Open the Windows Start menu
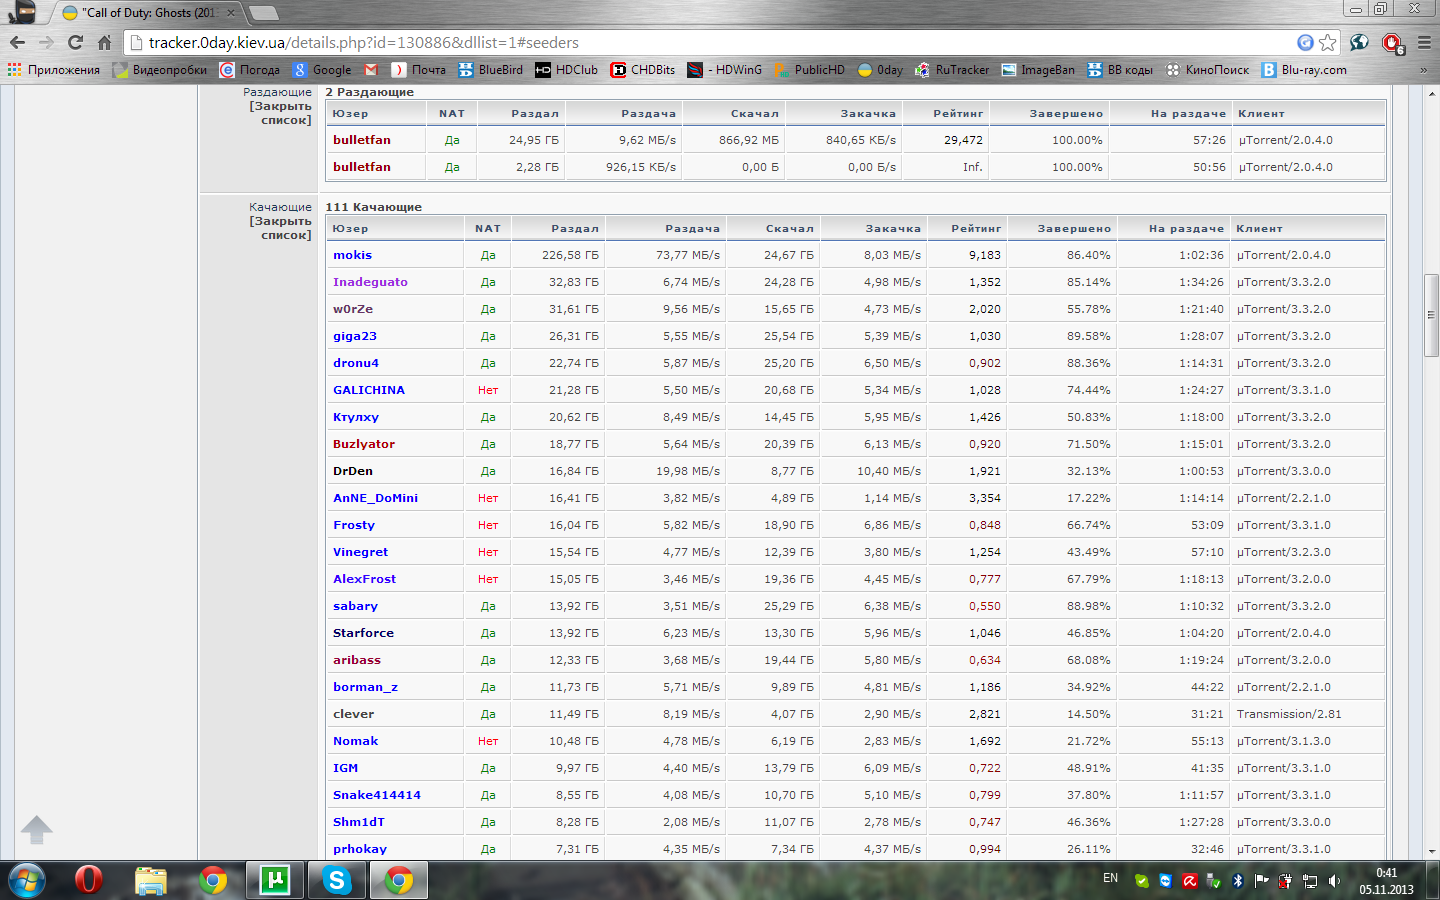Screen dimensions: 1440x900 click(27, 880)
